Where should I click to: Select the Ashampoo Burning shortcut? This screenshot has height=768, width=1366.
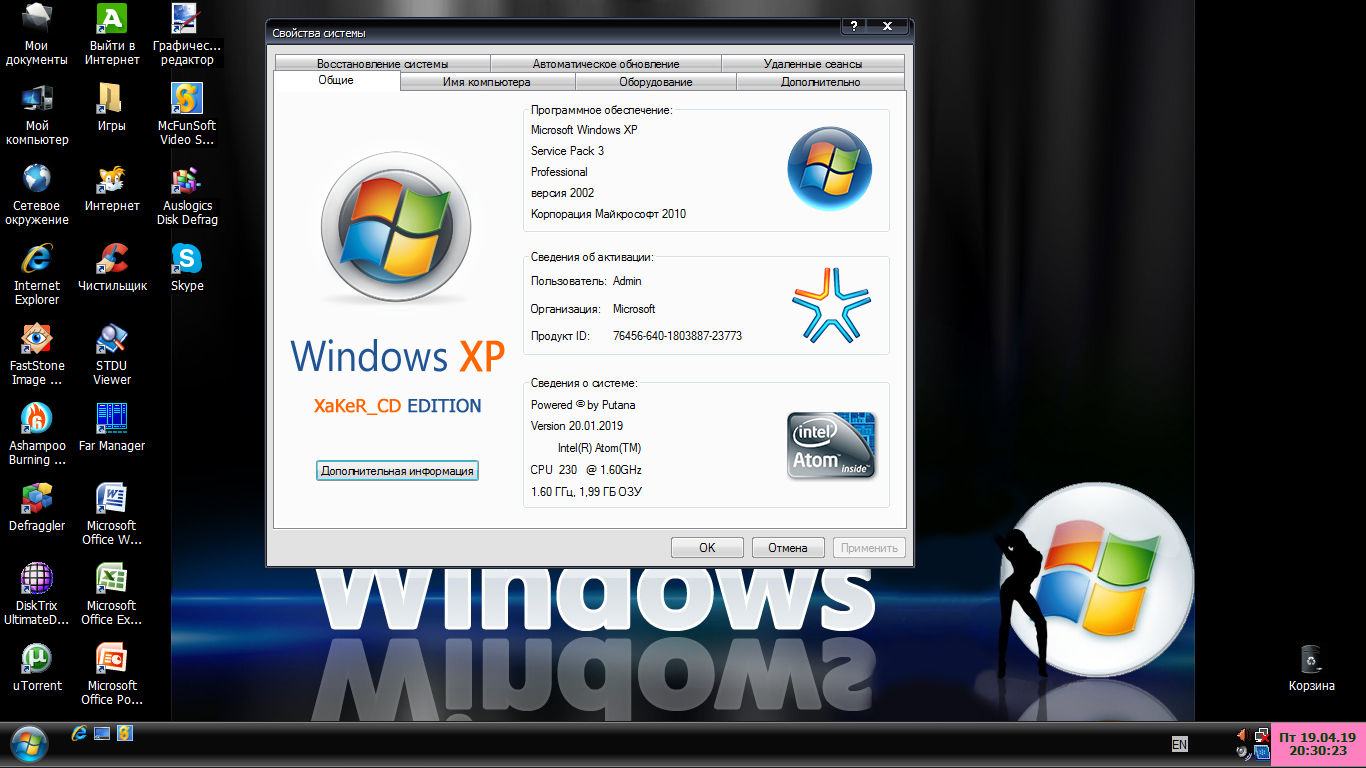[x=37, y=435]
